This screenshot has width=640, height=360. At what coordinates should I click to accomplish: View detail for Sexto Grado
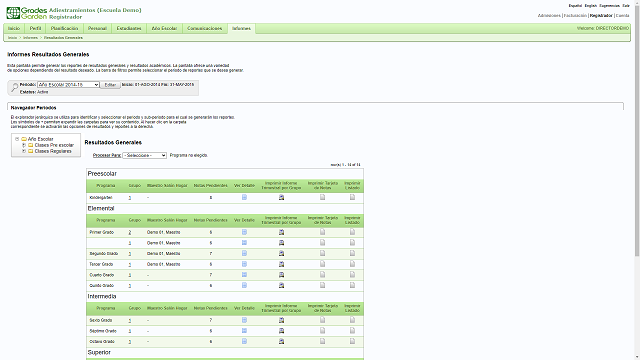coord(244,320)
